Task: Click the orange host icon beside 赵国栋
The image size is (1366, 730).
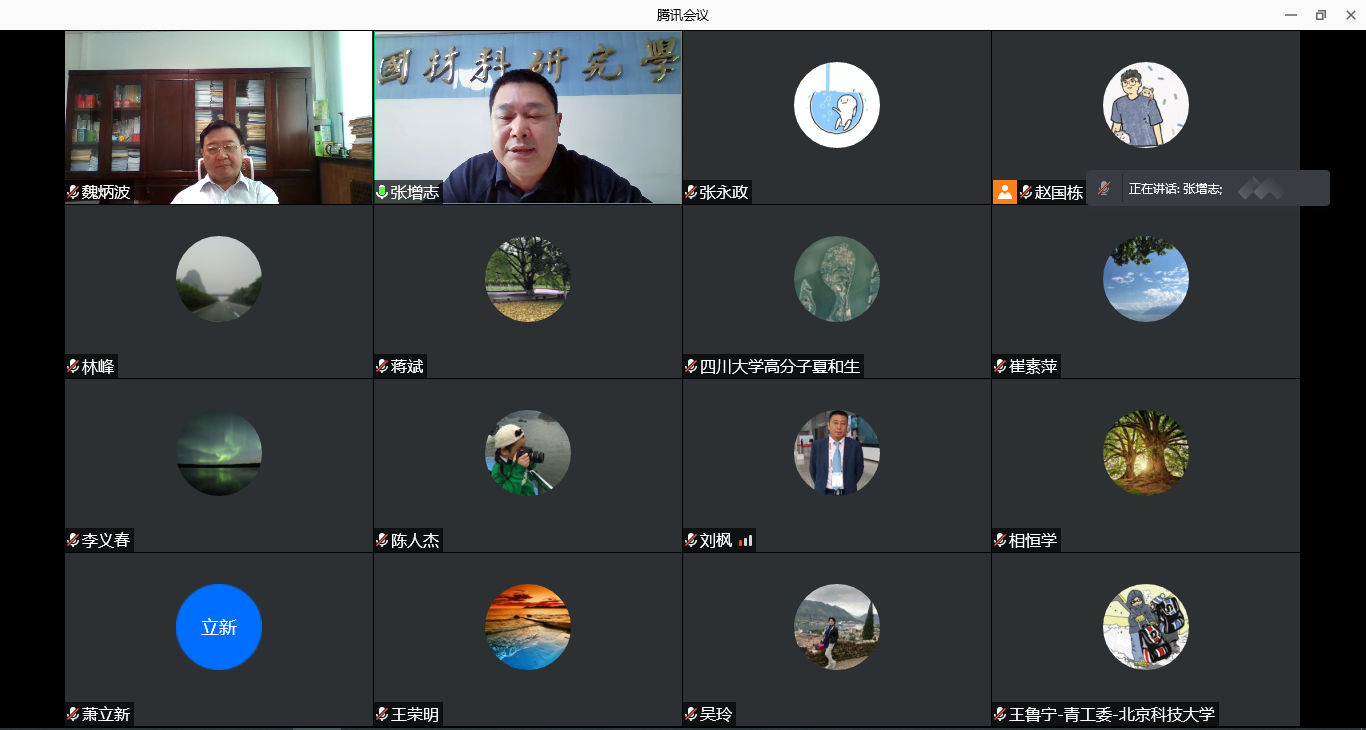Action: click(x=1004, y=192)
